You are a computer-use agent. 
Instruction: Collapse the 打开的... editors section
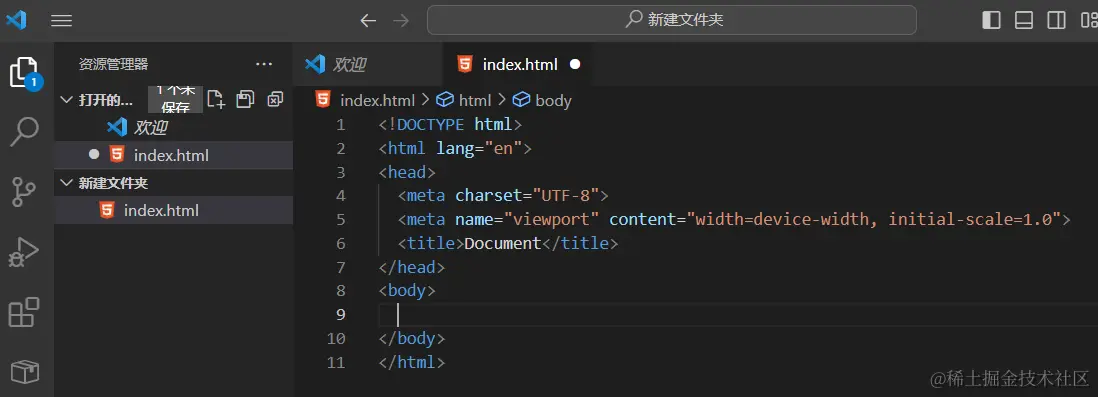tap(67, 99)
